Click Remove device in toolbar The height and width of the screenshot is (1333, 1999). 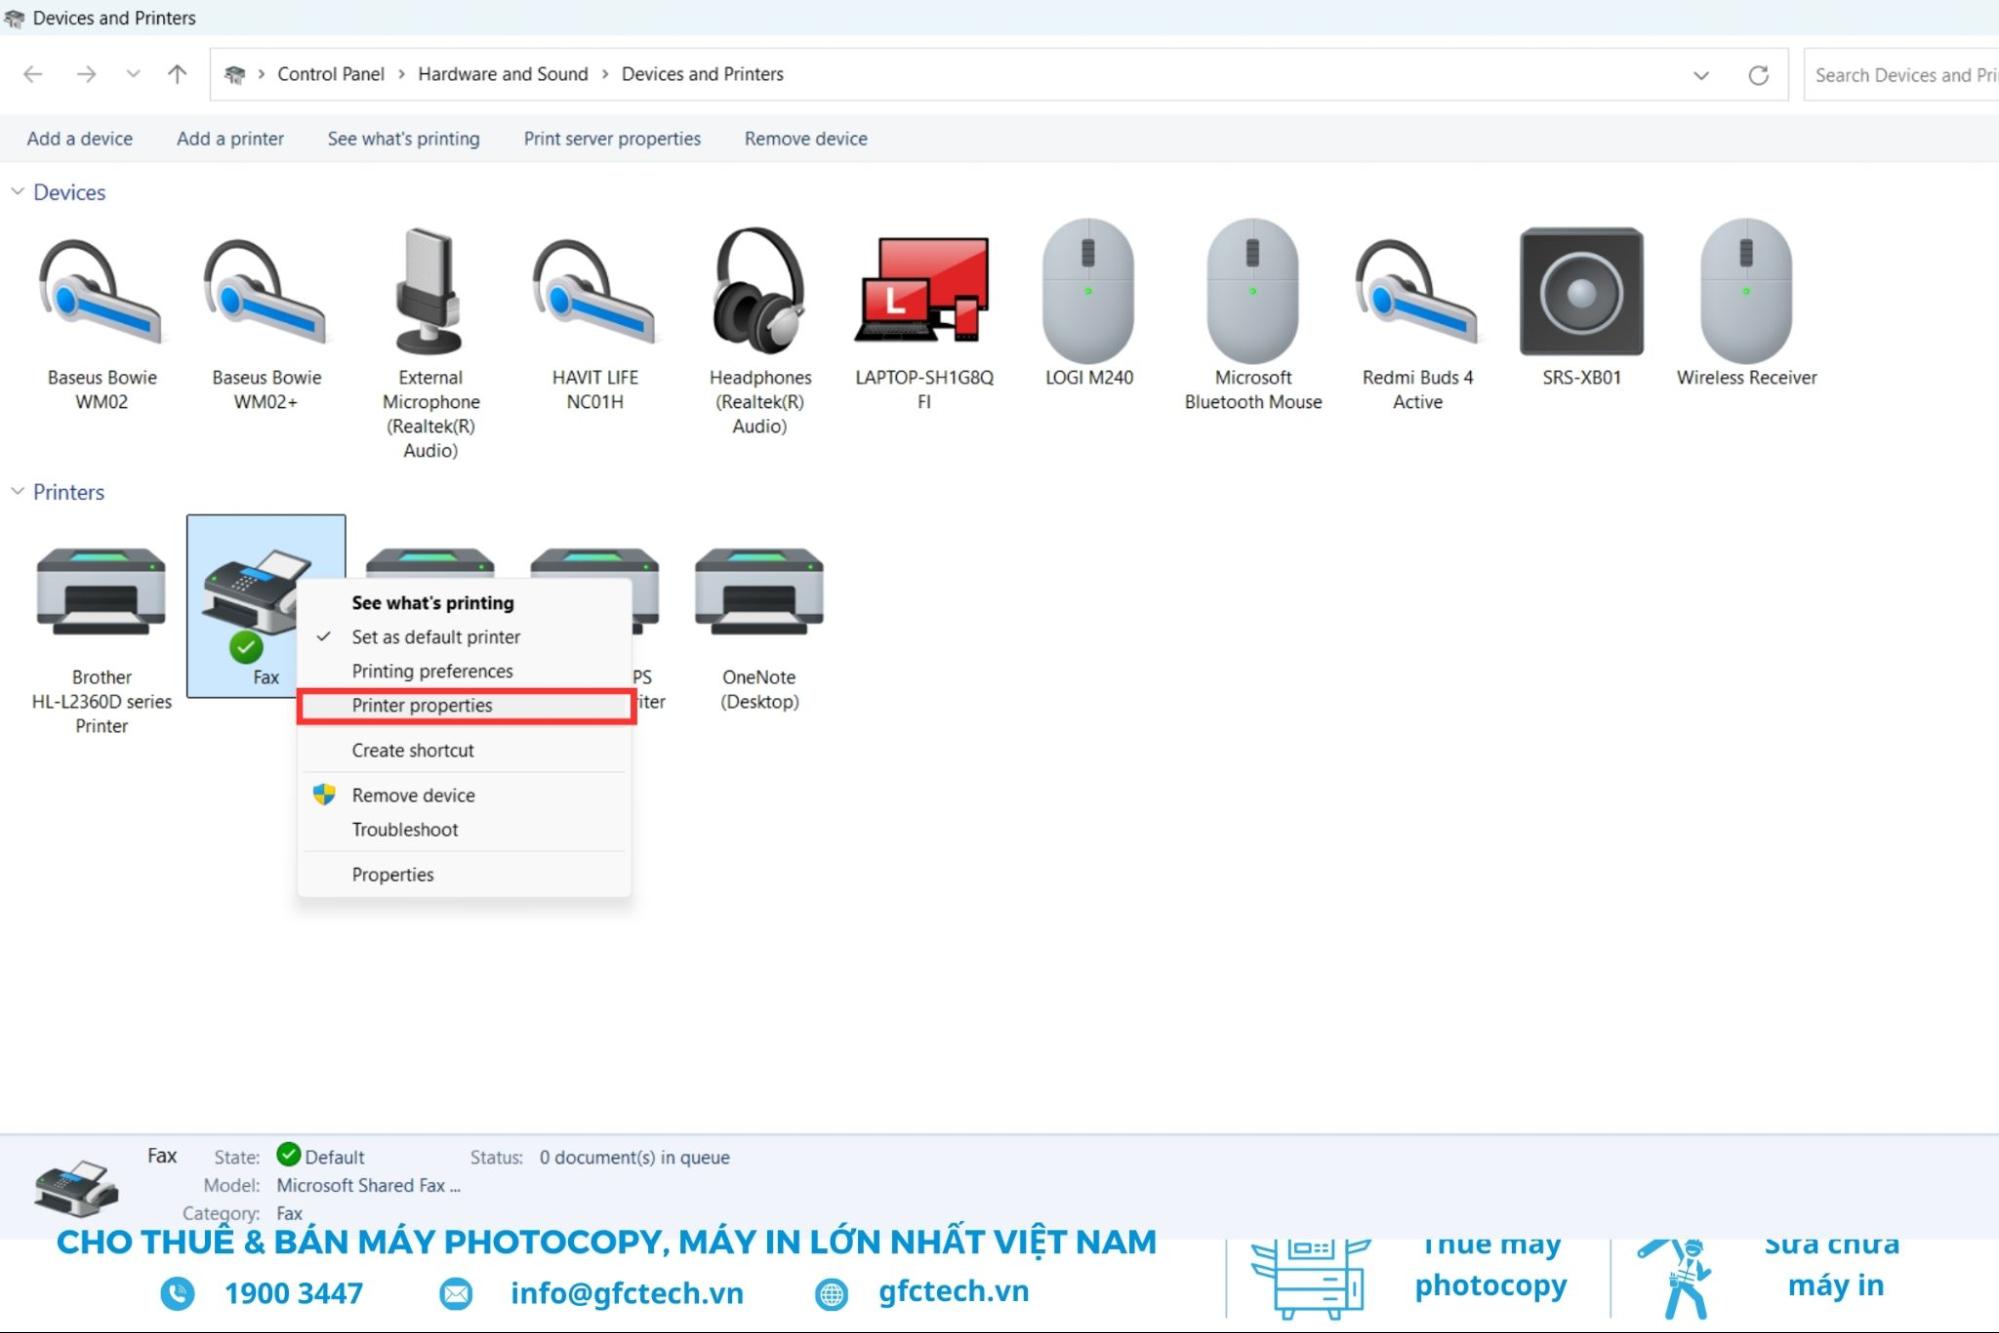coord(806,139)
